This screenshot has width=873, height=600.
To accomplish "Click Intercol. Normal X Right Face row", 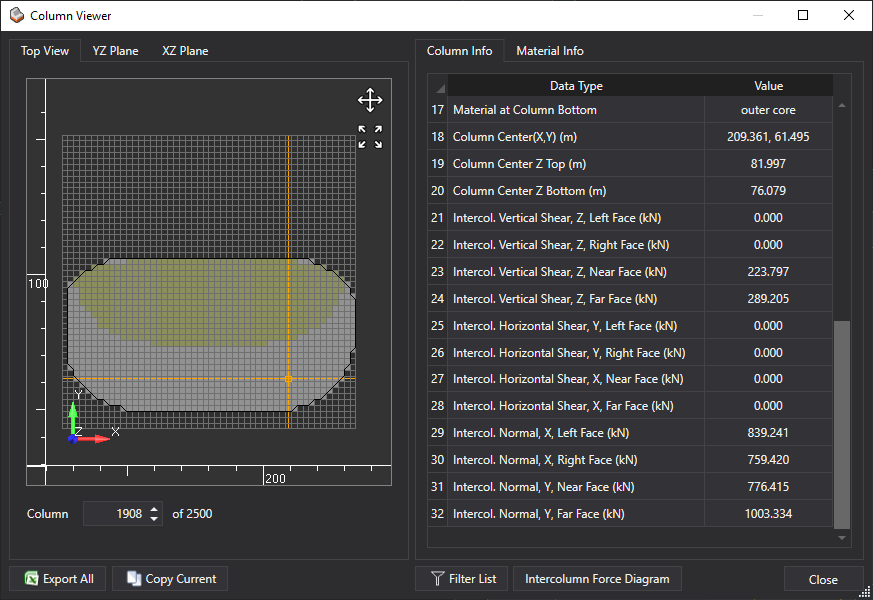I will click(x=630, y=460).
